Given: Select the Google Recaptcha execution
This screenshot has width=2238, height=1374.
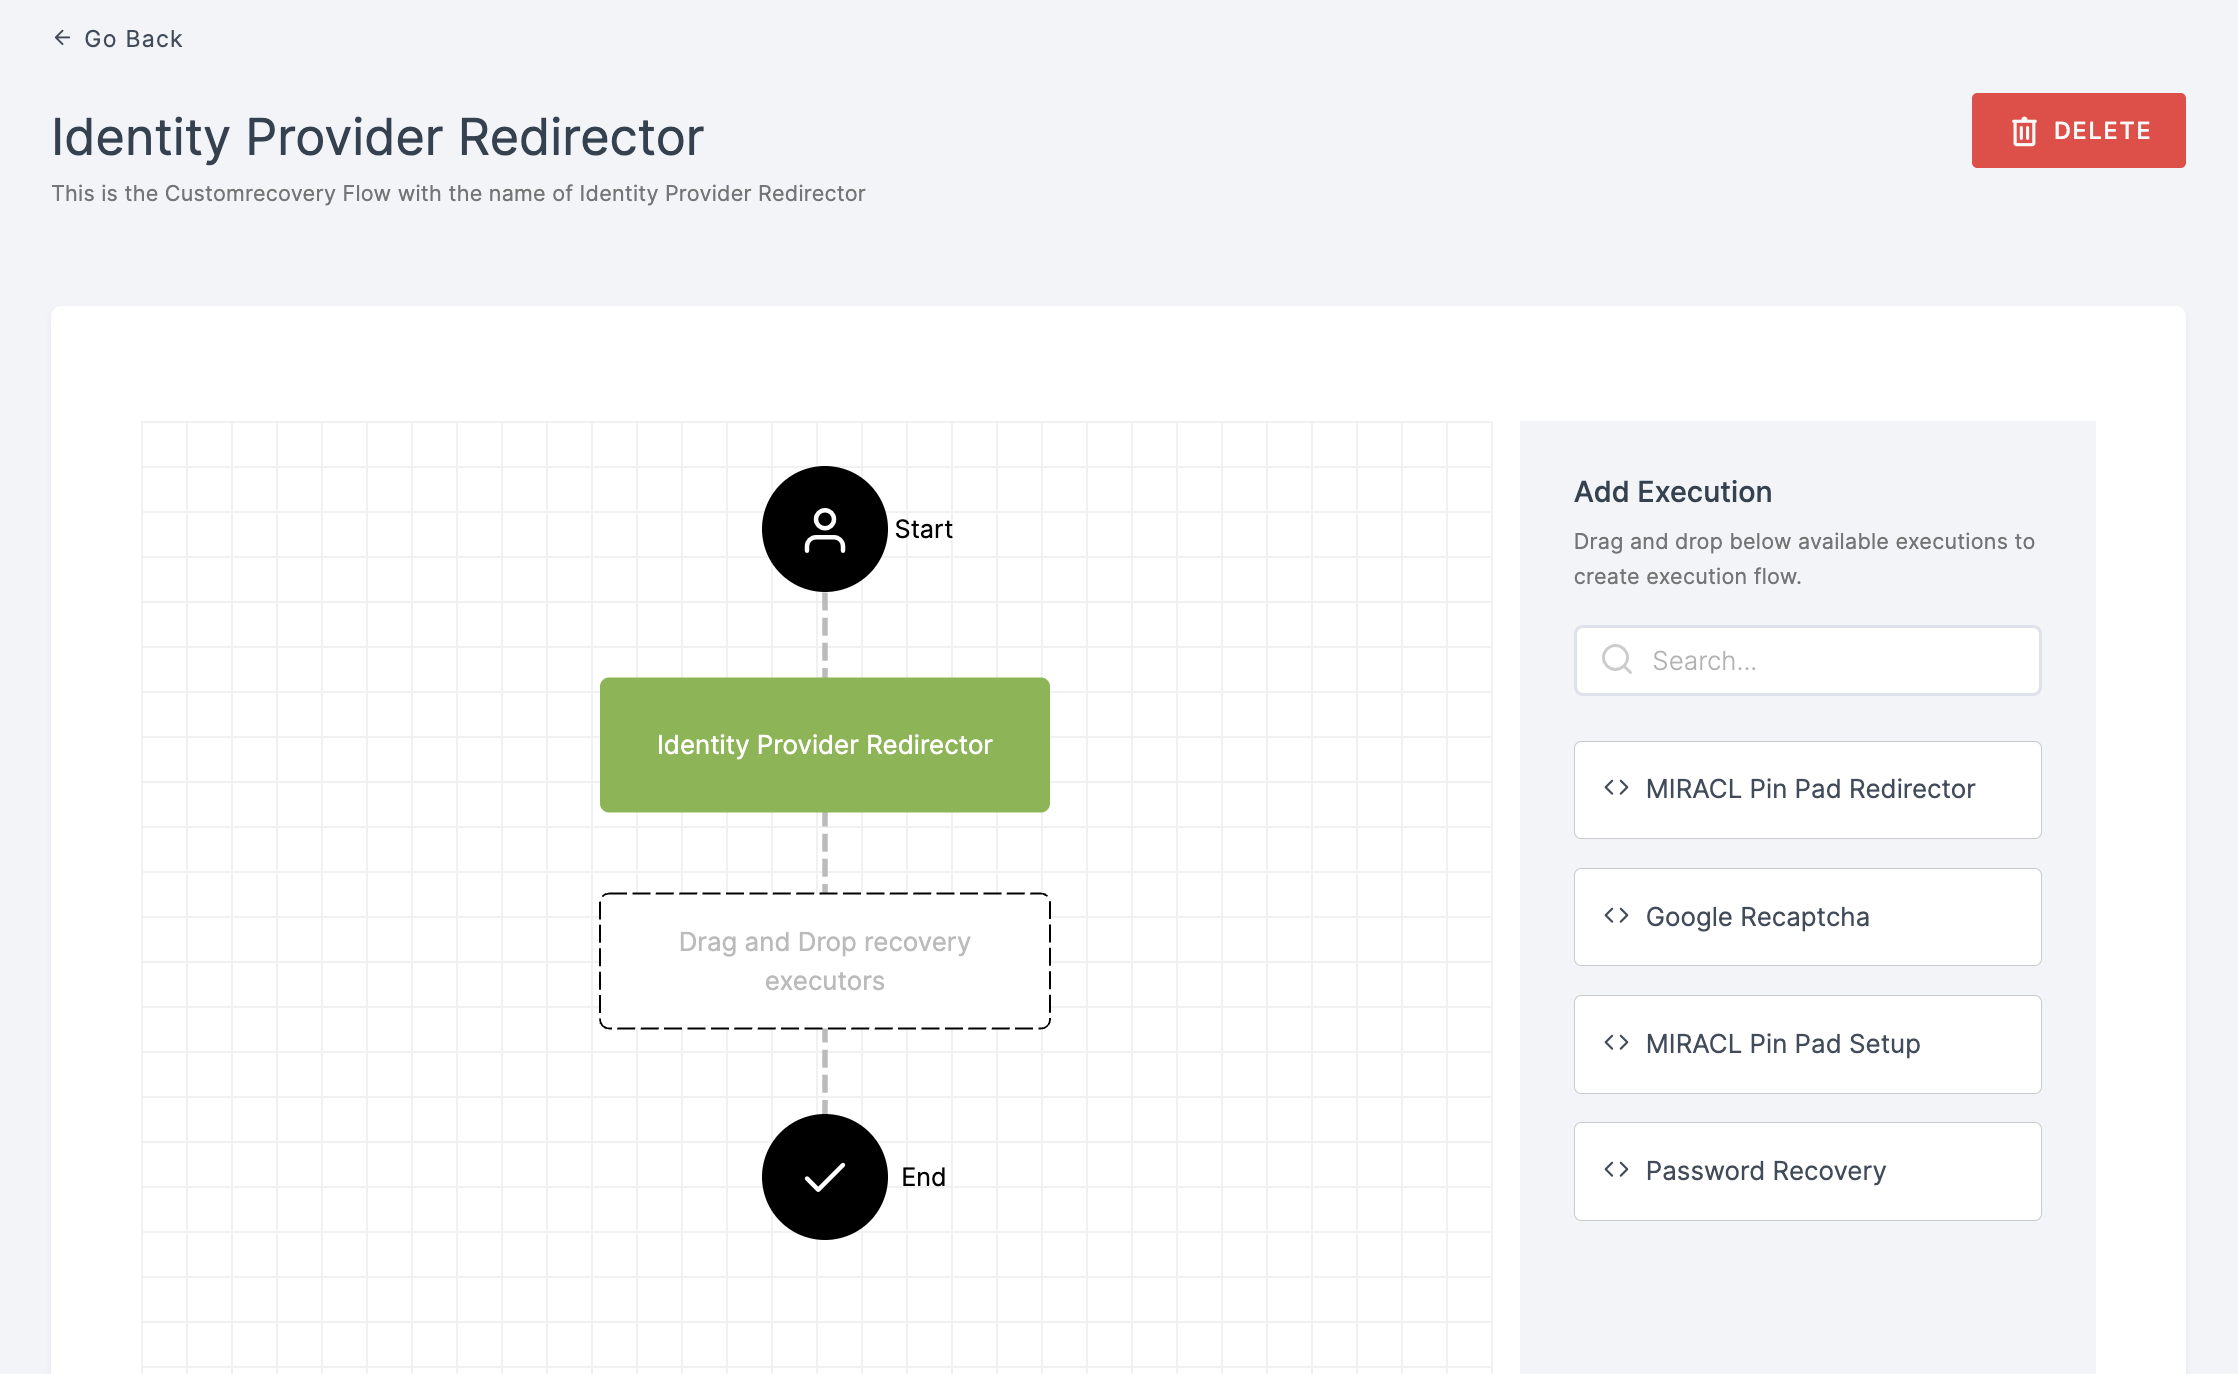Looking at the screenshot, I should [1806, 915].
